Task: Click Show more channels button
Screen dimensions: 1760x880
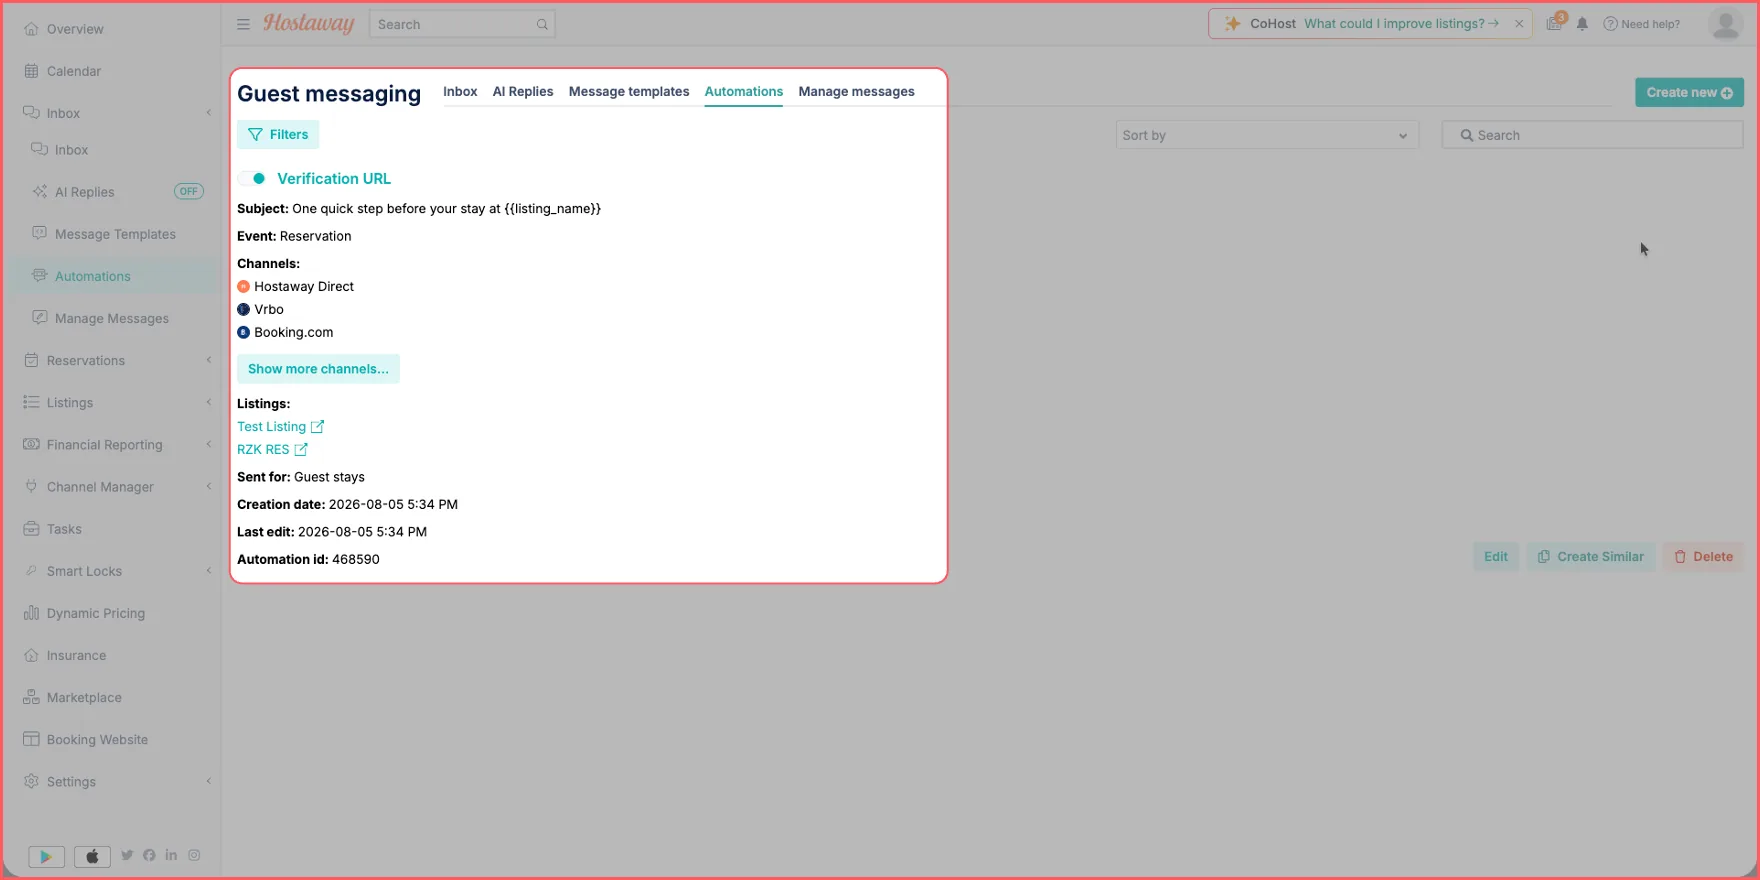Action: [318, 369]
